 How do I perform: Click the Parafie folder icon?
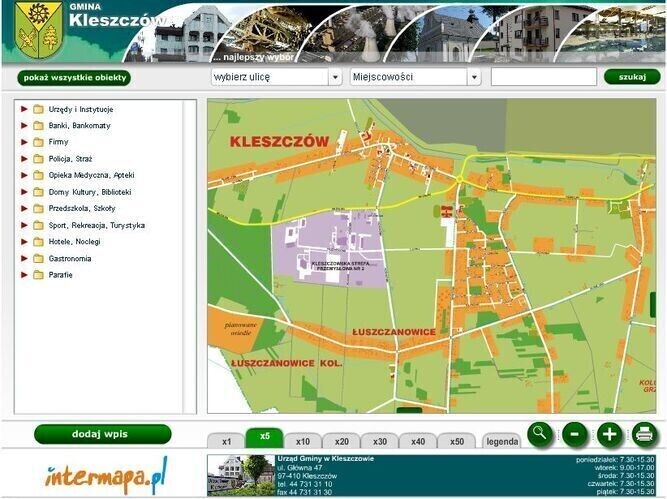pos(38,275)
